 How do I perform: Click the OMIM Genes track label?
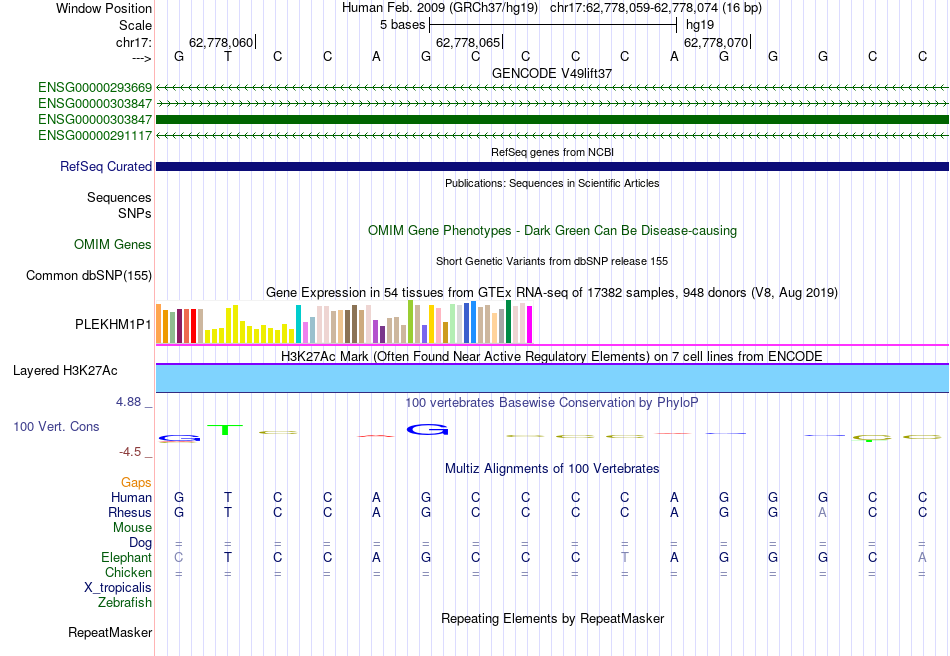click(x=112, y=245)
